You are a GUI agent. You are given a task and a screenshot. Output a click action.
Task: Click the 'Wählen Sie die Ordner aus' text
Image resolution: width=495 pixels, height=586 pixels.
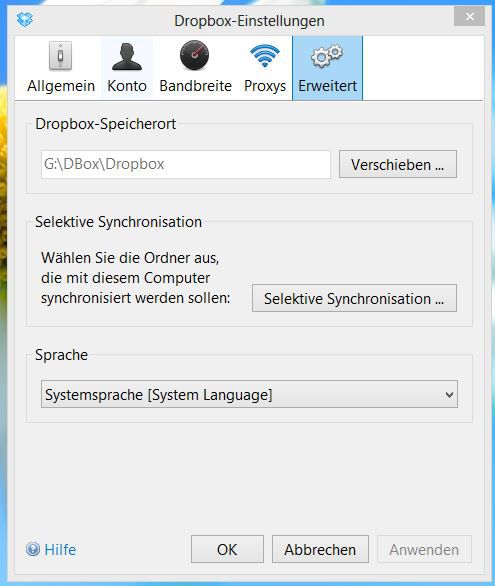click(130, 257)
